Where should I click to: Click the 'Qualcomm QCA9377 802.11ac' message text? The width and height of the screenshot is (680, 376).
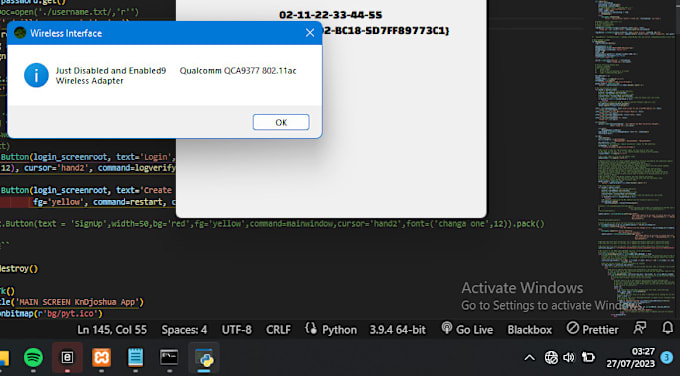238,71
